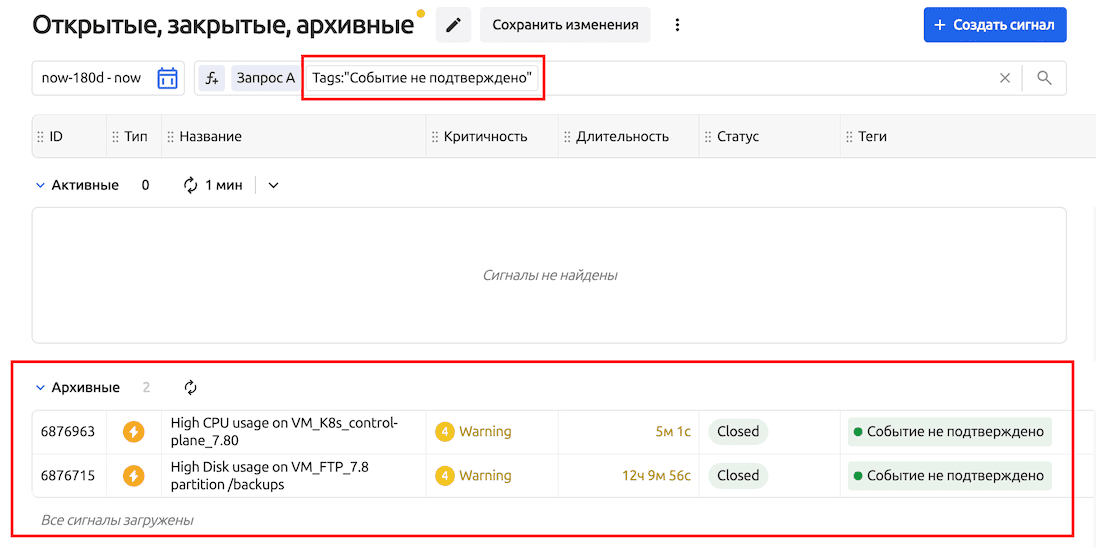Click lightning icon of signal 6876963

coord(133,432)
